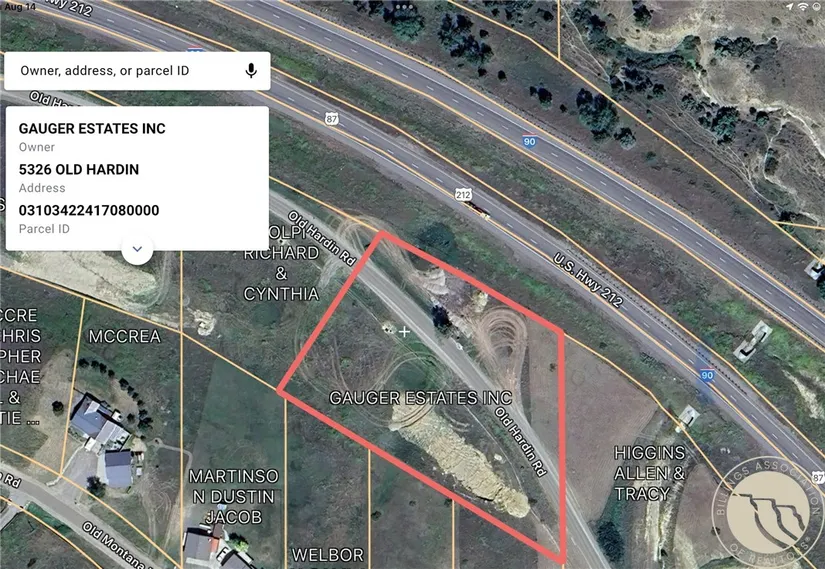The width and height of the screenshot is (825, 569).
Task: Click the lower I-90 shield on right
Action: coord(707,375)
